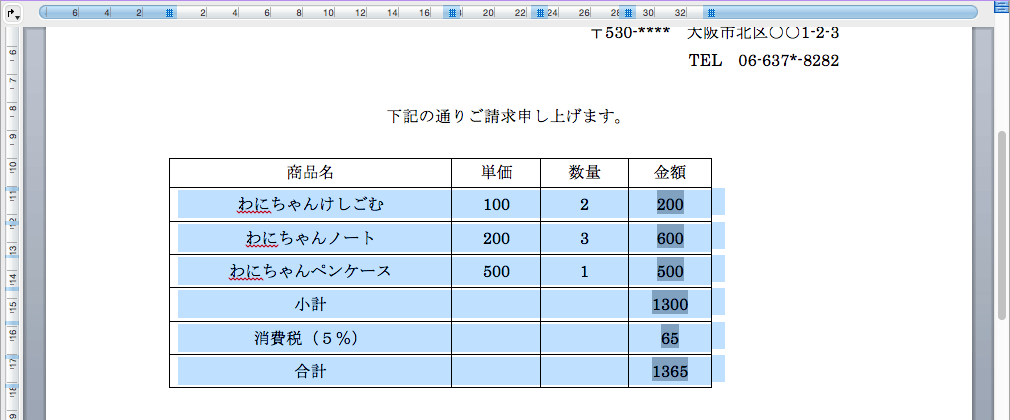Click the vertical scrollbar thumb

click(1002, 225)
